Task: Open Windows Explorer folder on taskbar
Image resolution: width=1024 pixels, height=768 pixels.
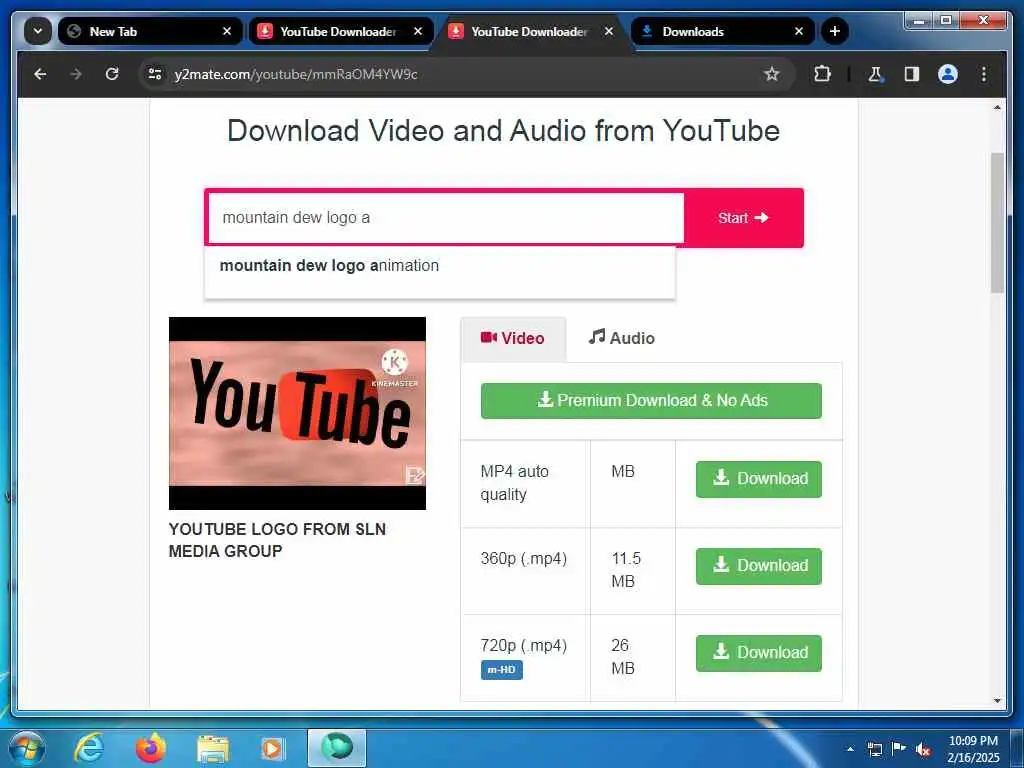Action: pyautogui.click(x=213, y=749)
